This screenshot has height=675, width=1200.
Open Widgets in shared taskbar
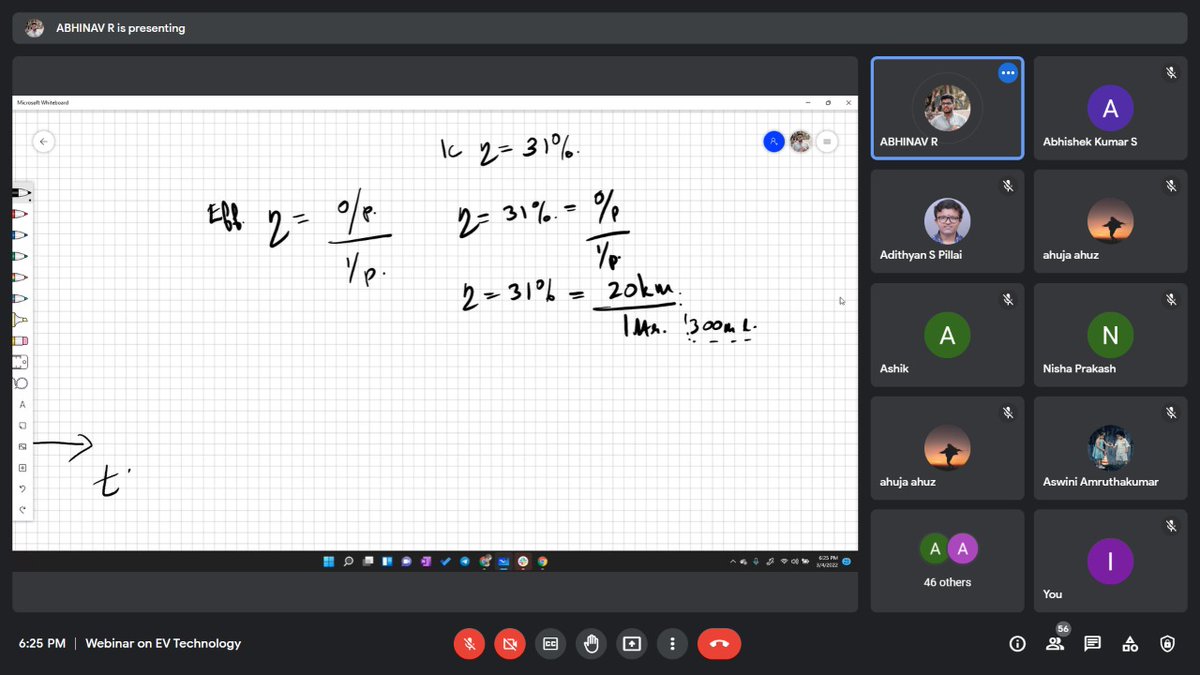(x=387, y=562)
